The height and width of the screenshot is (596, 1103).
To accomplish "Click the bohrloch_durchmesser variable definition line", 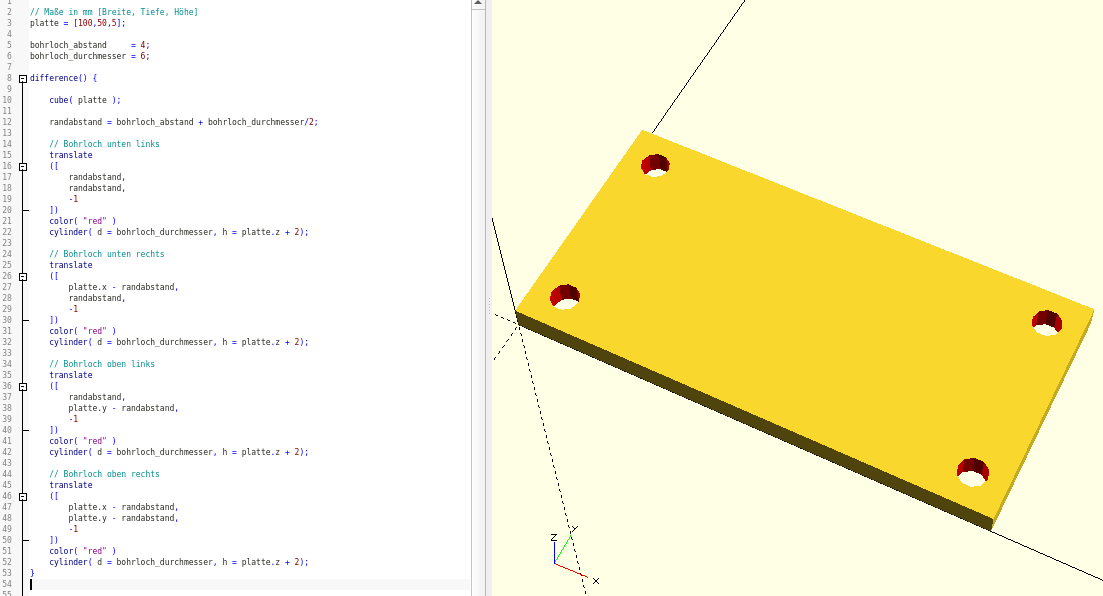I will (x=89, y=56).
